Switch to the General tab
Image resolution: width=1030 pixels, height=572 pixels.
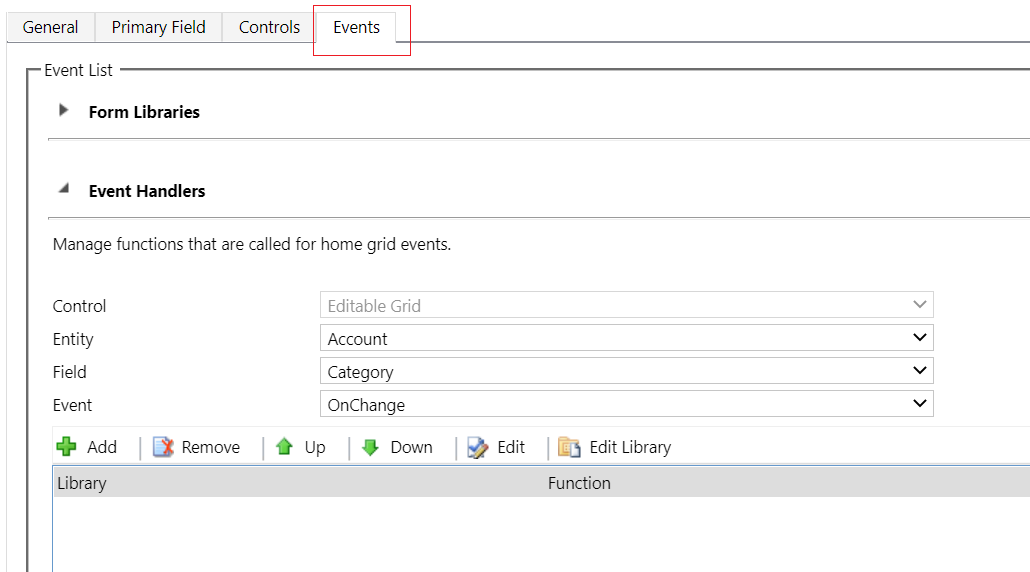pos(51,27)
